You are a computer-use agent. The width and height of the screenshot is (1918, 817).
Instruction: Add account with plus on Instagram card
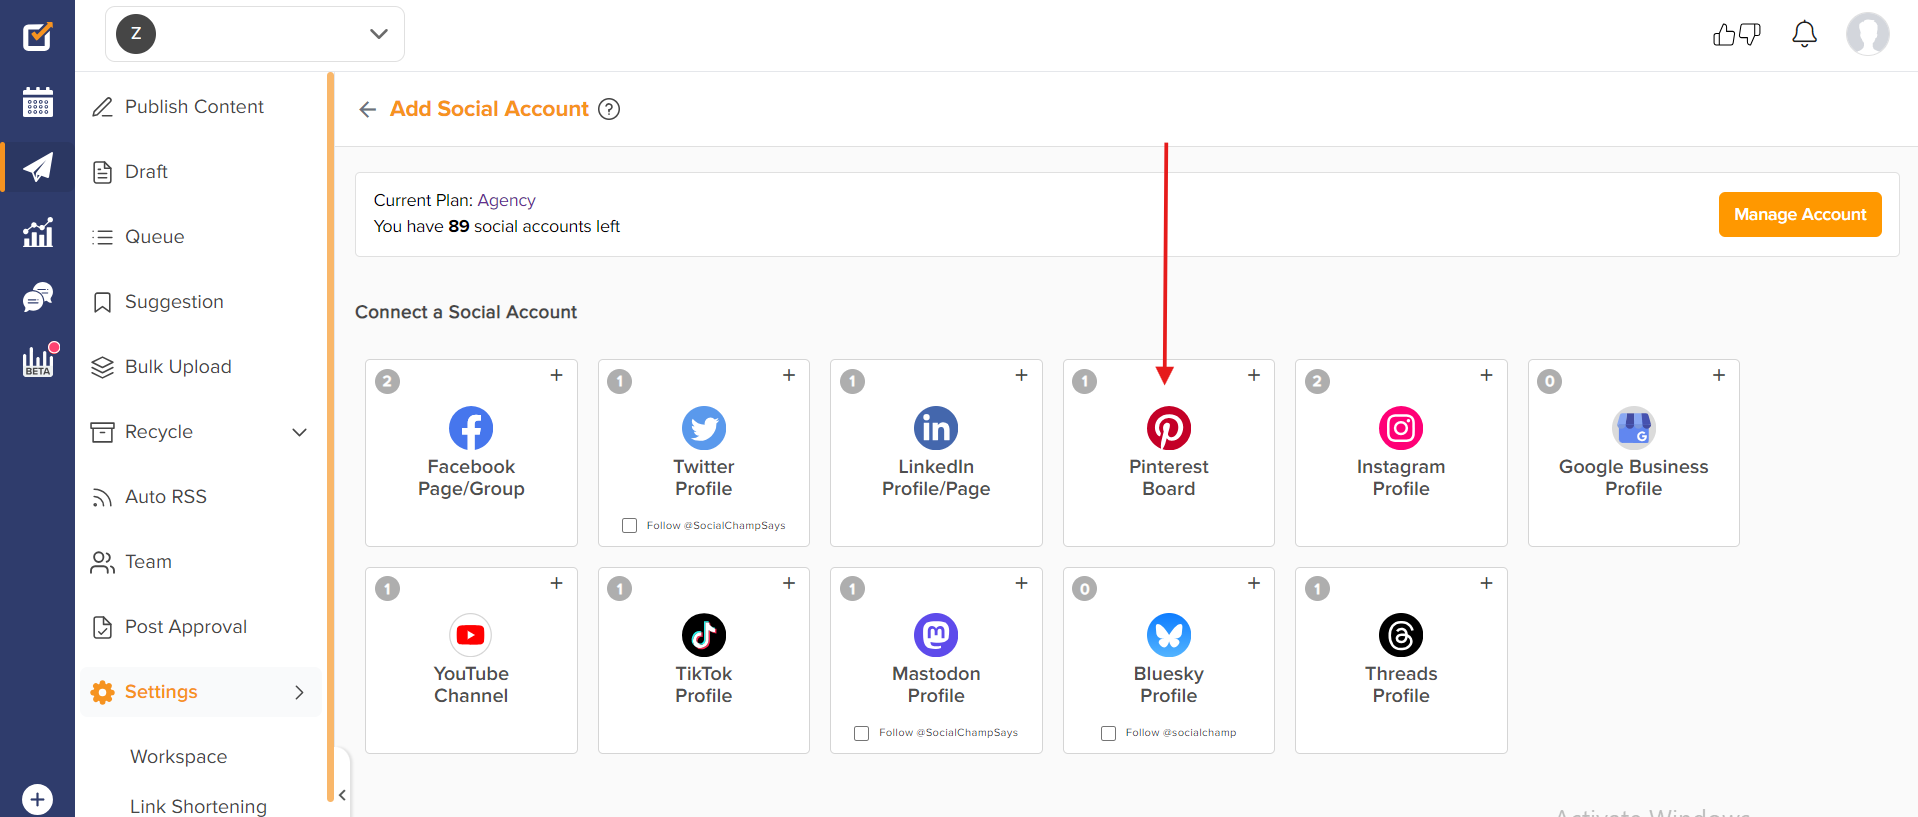1487,375
